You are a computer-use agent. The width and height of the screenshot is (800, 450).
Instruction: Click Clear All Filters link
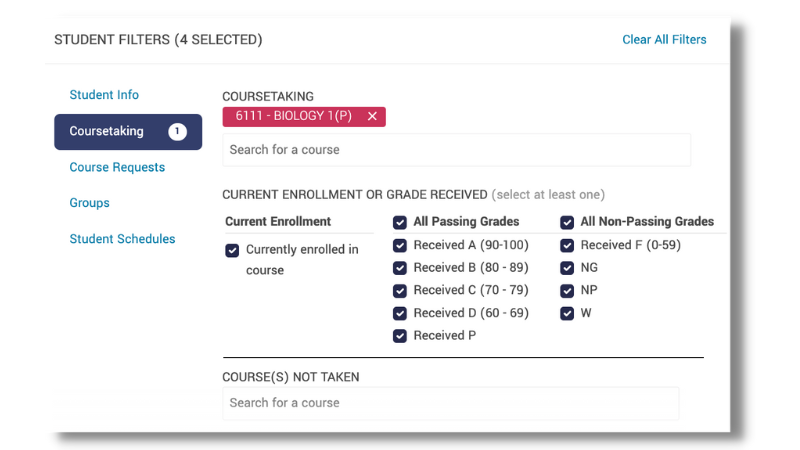(x=664, y=40)
